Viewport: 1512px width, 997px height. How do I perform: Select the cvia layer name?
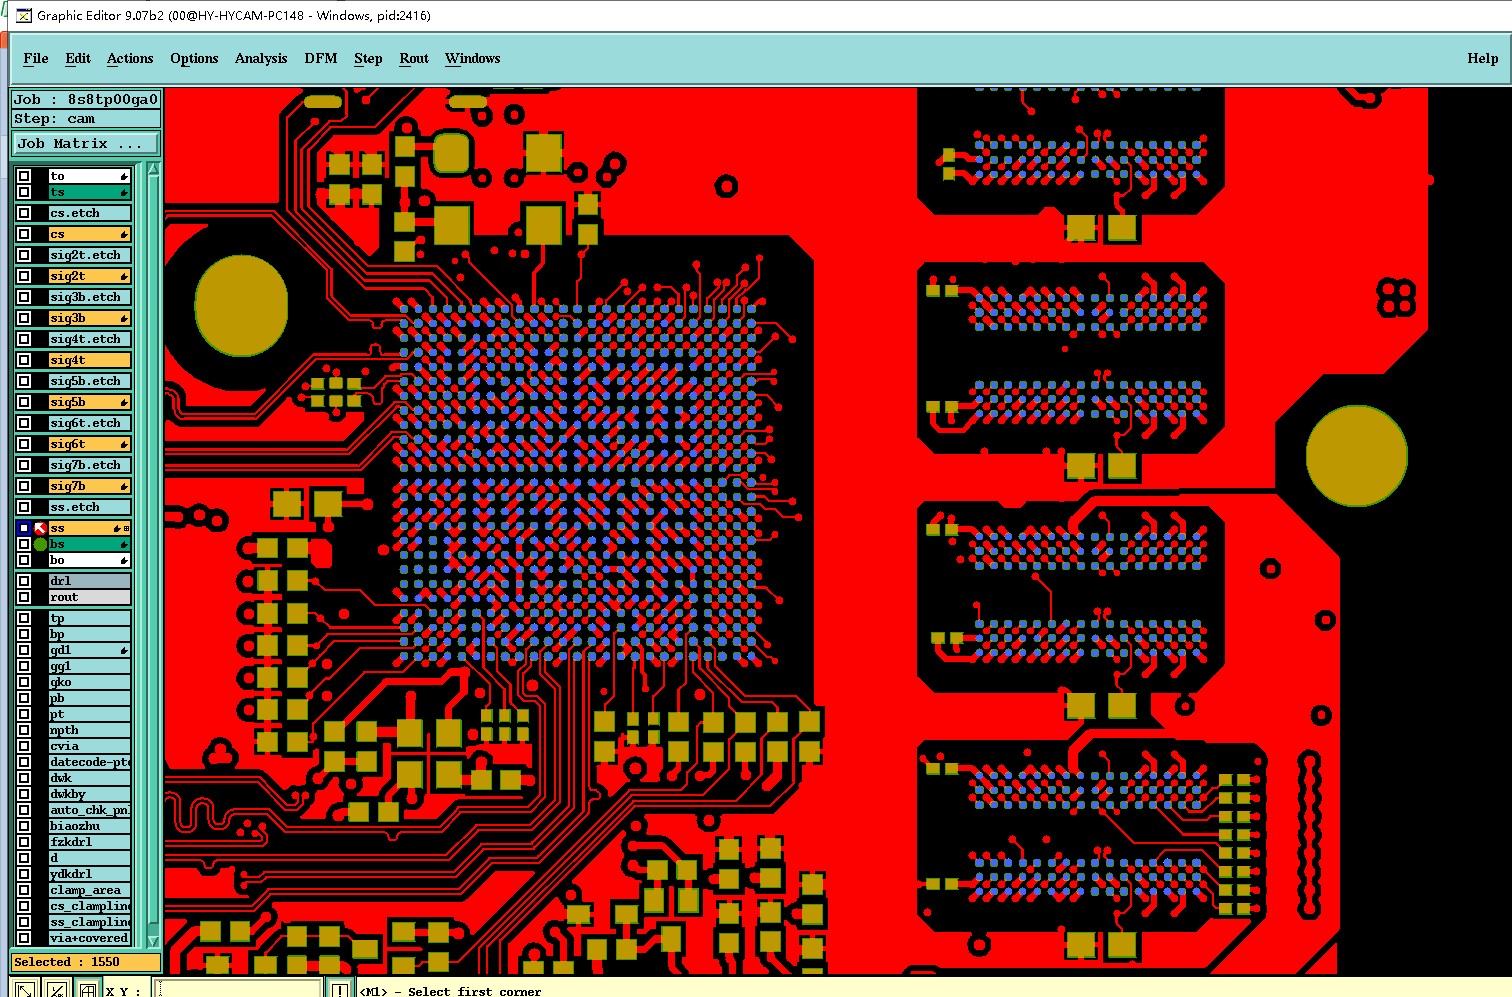90,746
